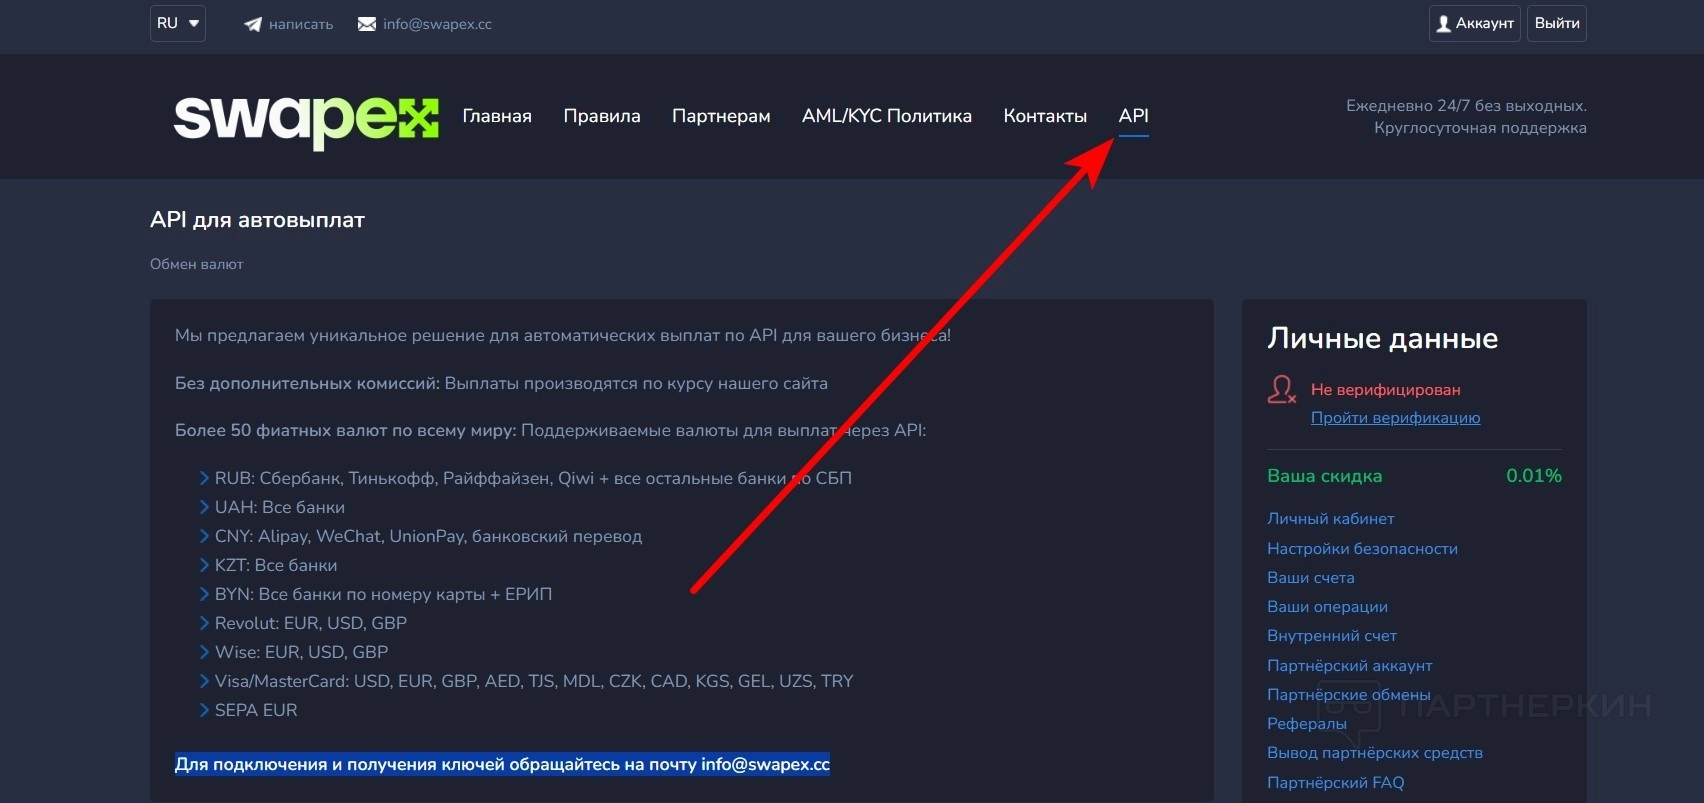Screen dimensions: 1704x803
Task: Click the info@swapex.cc header email link
Action: tap(437, 24)
